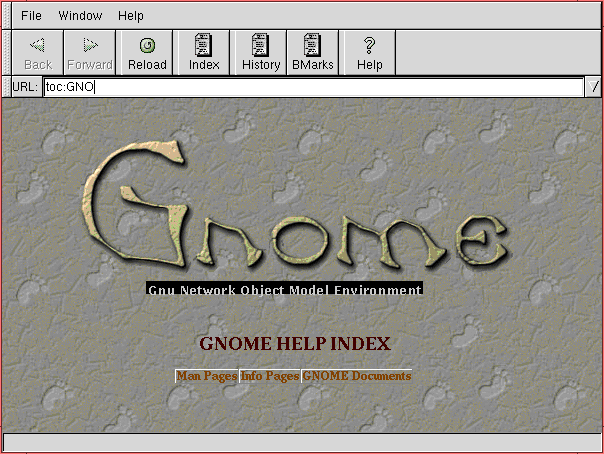604x454 pixels.
Task: Open the Help menu in menu bar
Action: click(131, 16)
